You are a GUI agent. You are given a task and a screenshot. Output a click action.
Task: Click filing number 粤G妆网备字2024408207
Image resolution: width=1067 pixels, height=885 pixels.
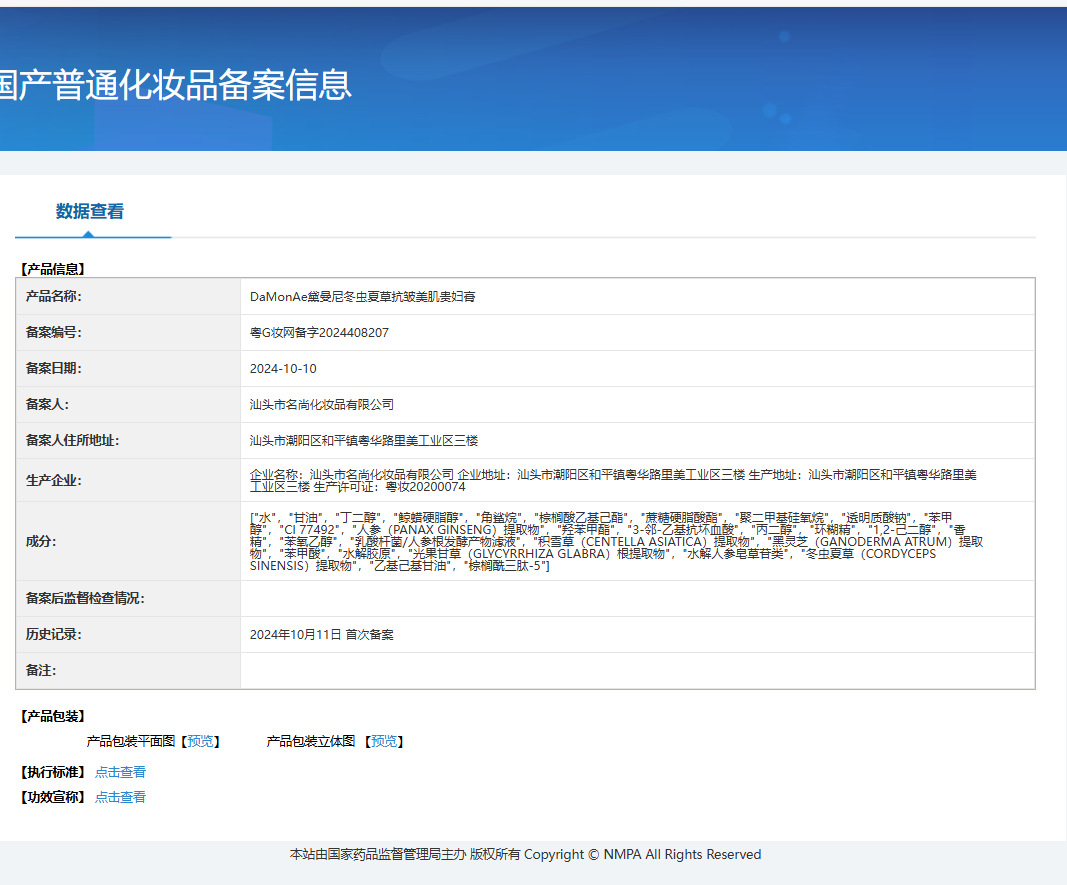(319, 333)
